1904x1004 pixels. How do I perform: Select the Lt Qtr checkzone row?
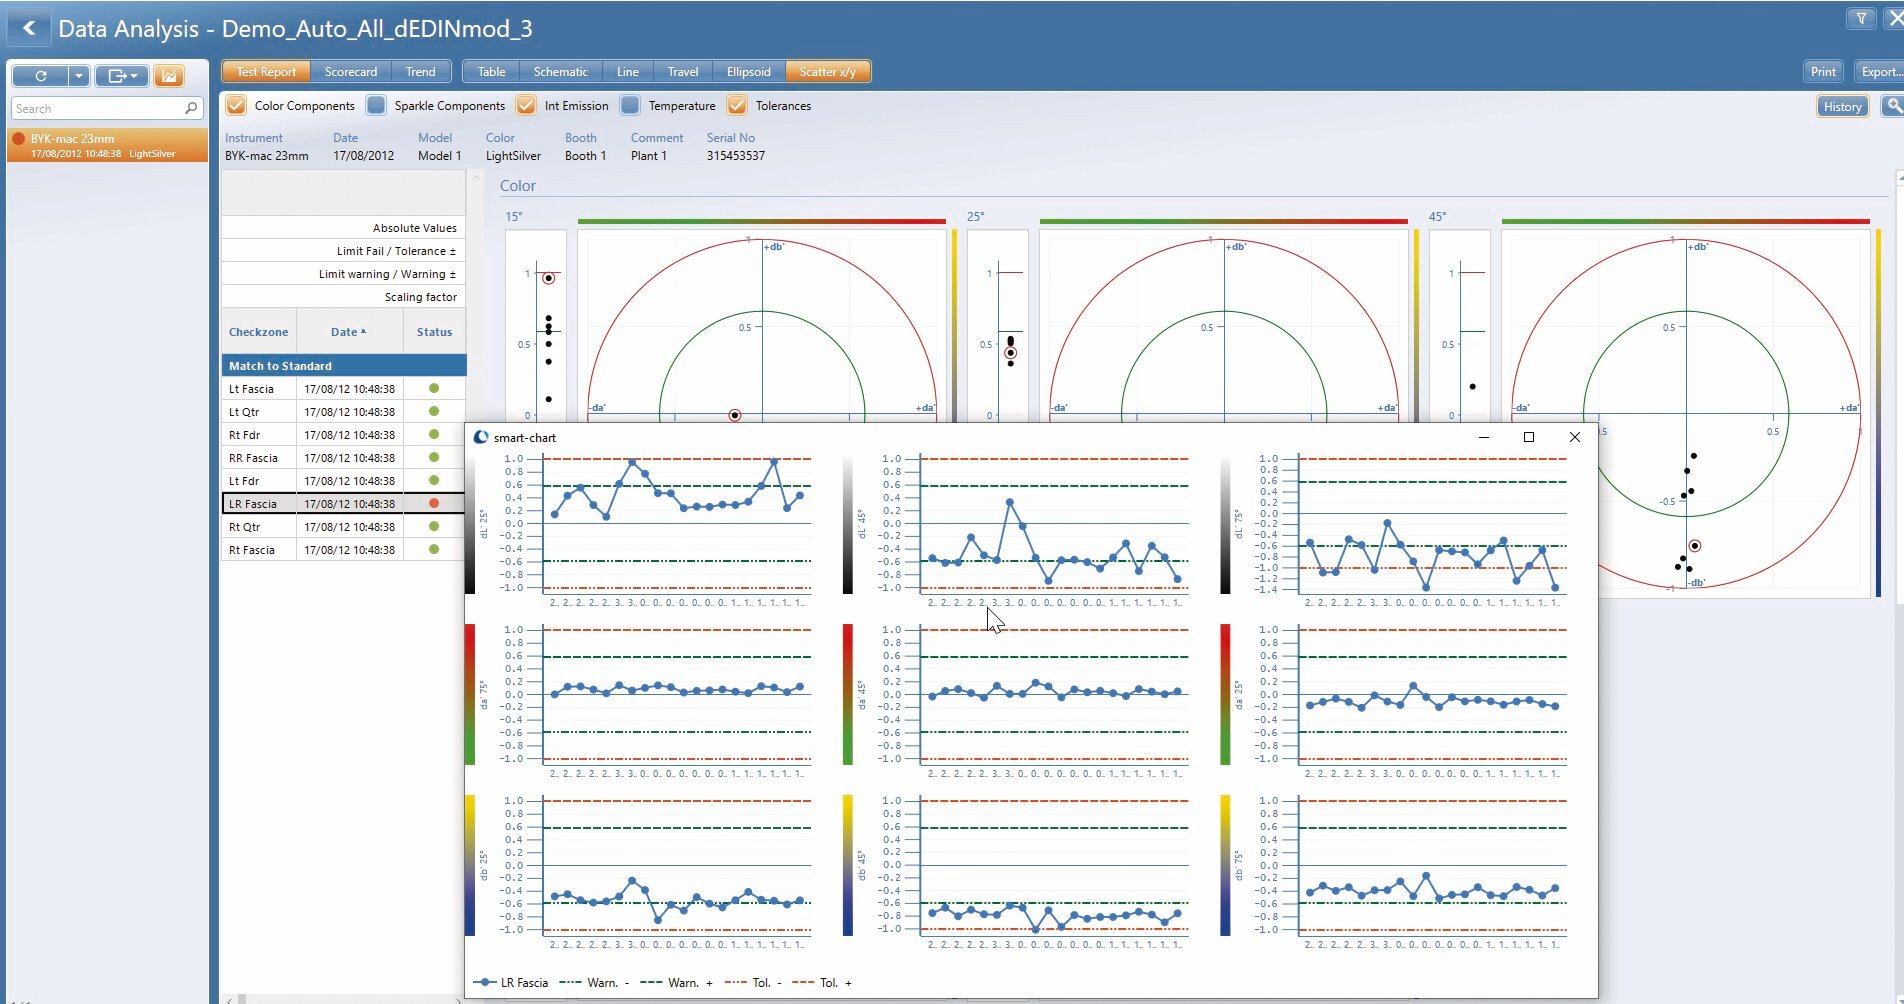coord(343,412)
